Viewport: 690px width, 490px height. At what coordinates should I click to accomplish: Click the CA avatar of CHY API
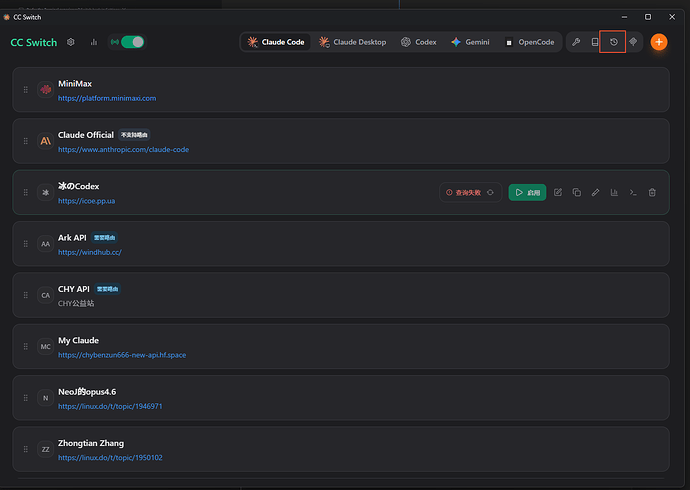[x=45, y=295]
